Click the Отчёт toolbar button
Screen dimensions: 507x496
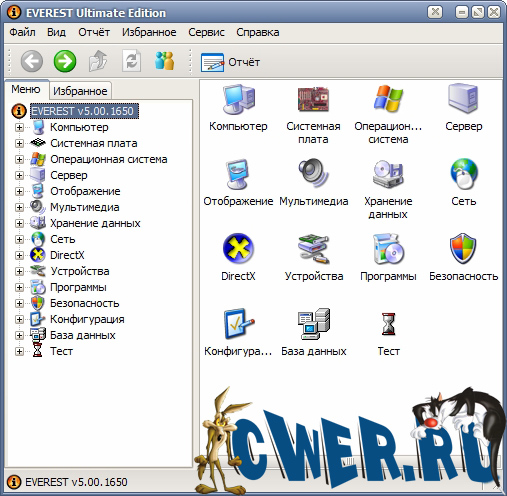click(230, 62)
